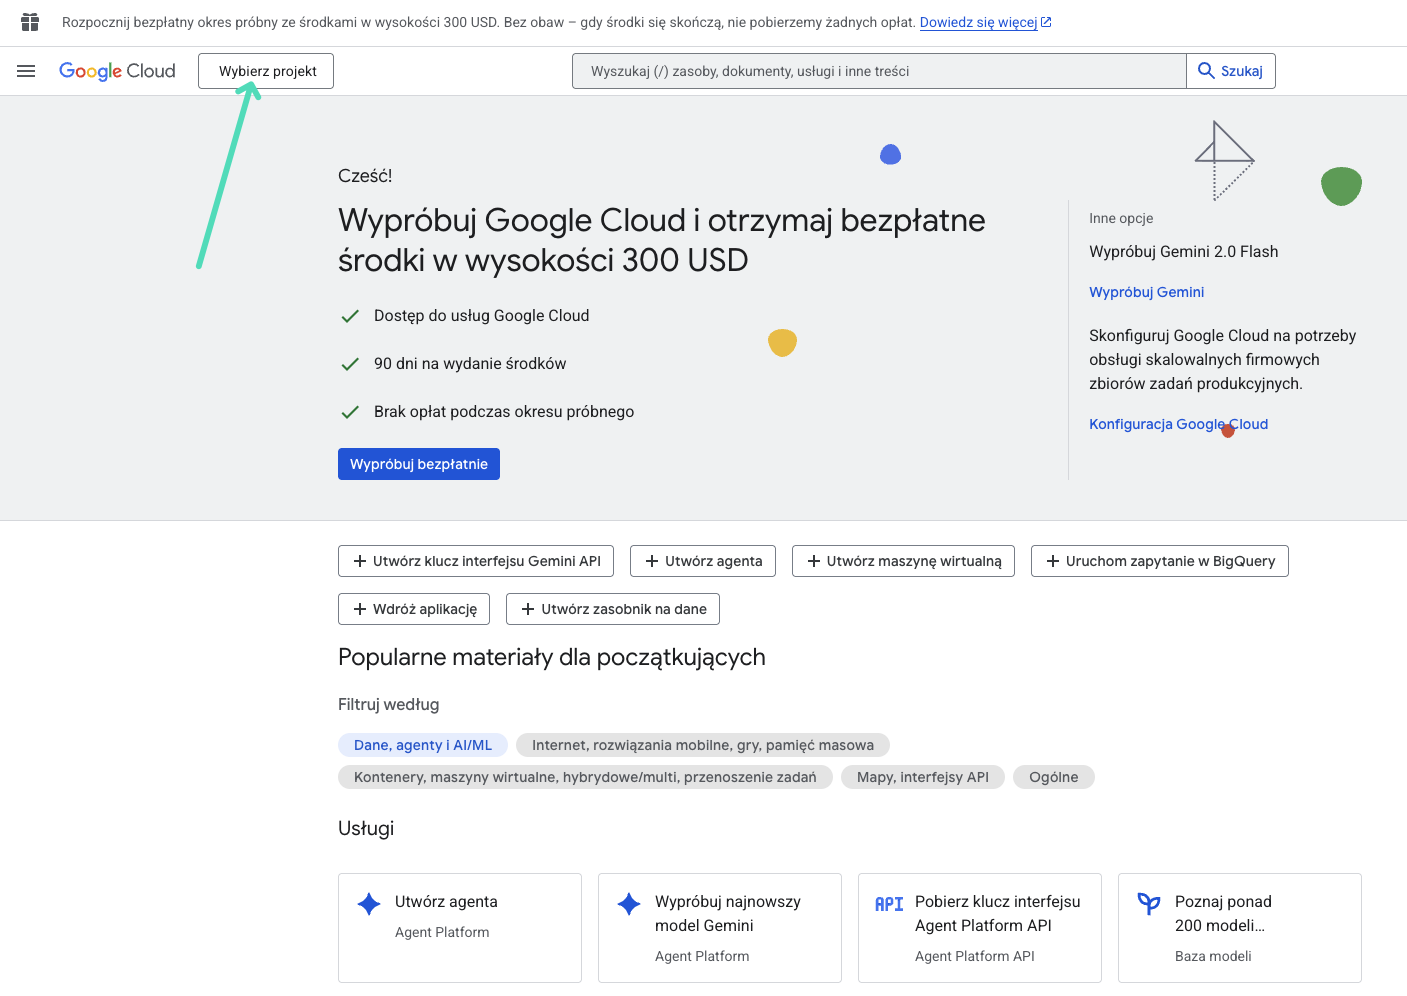Select the Dane, agenty i AI/ML filter
The width and height of the screenshot is (1407, 996).
point(423,745)
